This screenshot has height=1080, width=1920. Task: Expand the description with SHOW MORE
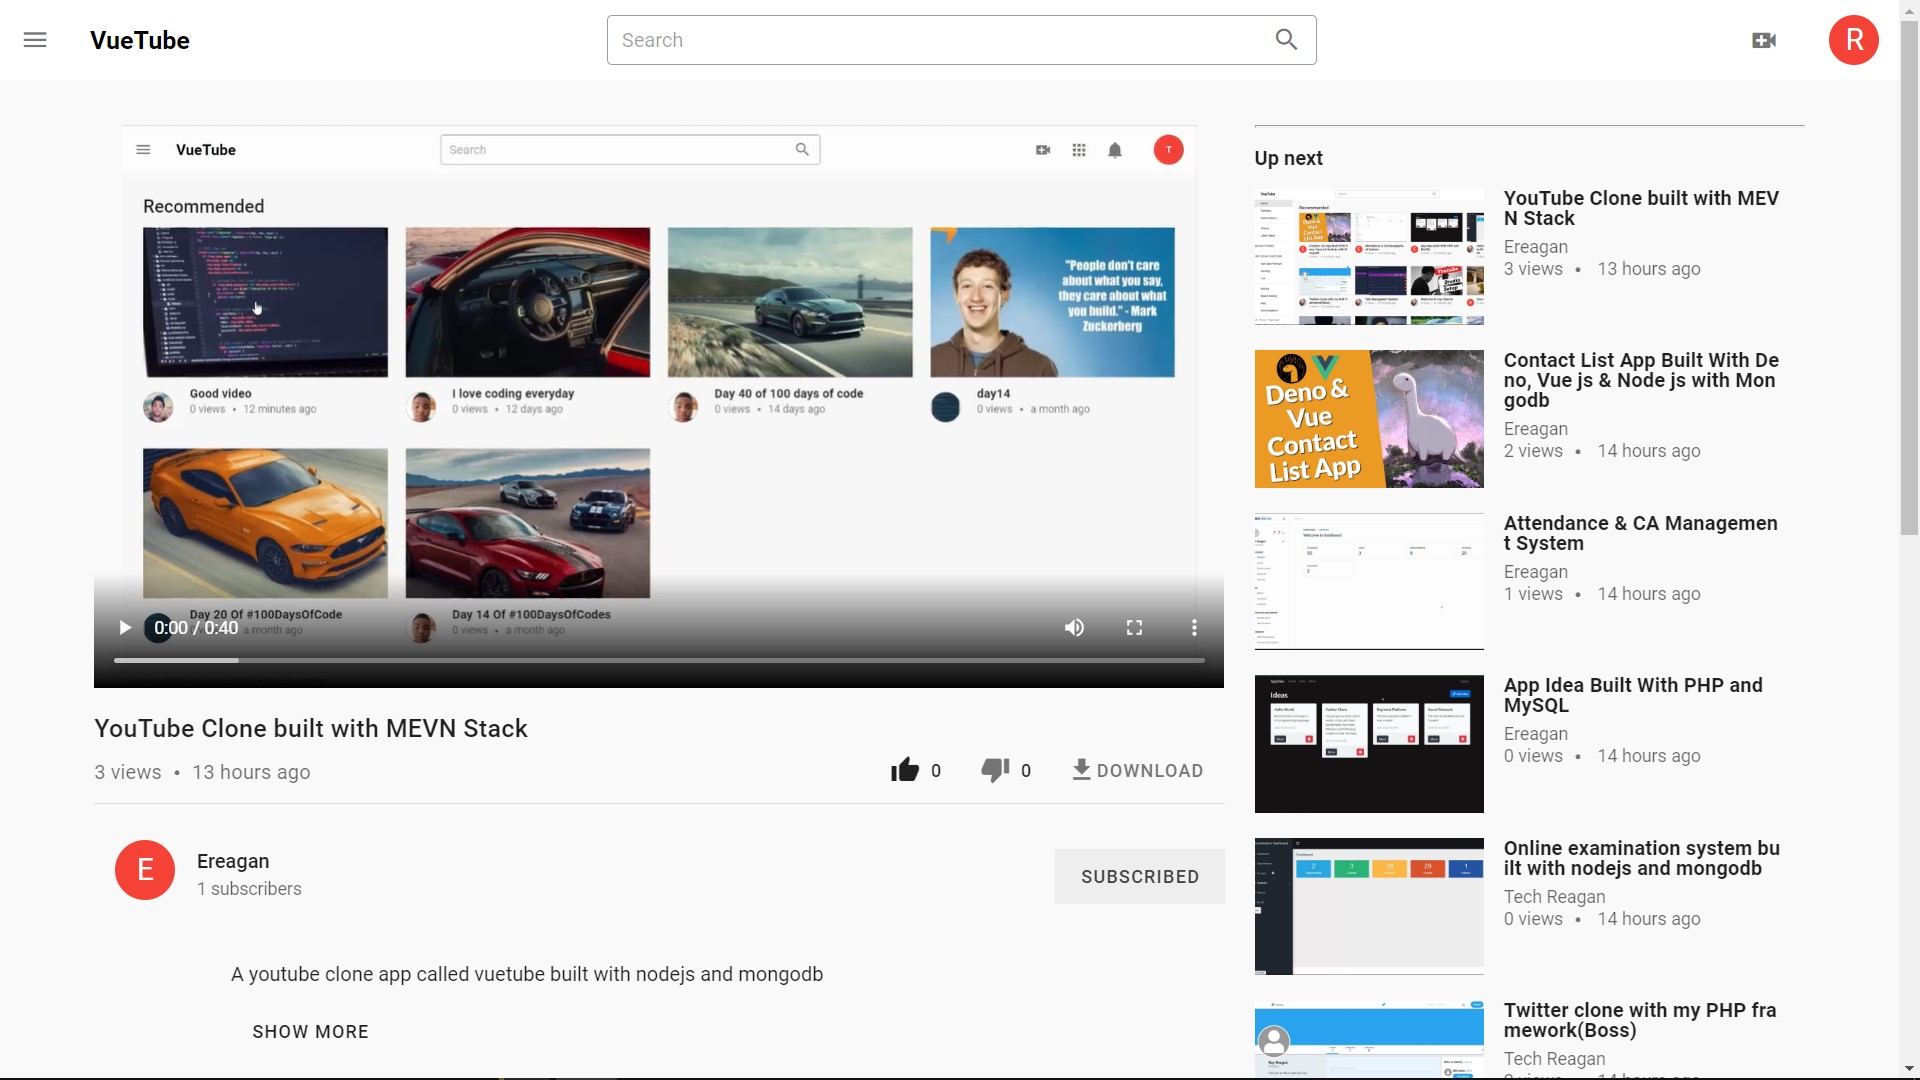(x=310, y=1032)
